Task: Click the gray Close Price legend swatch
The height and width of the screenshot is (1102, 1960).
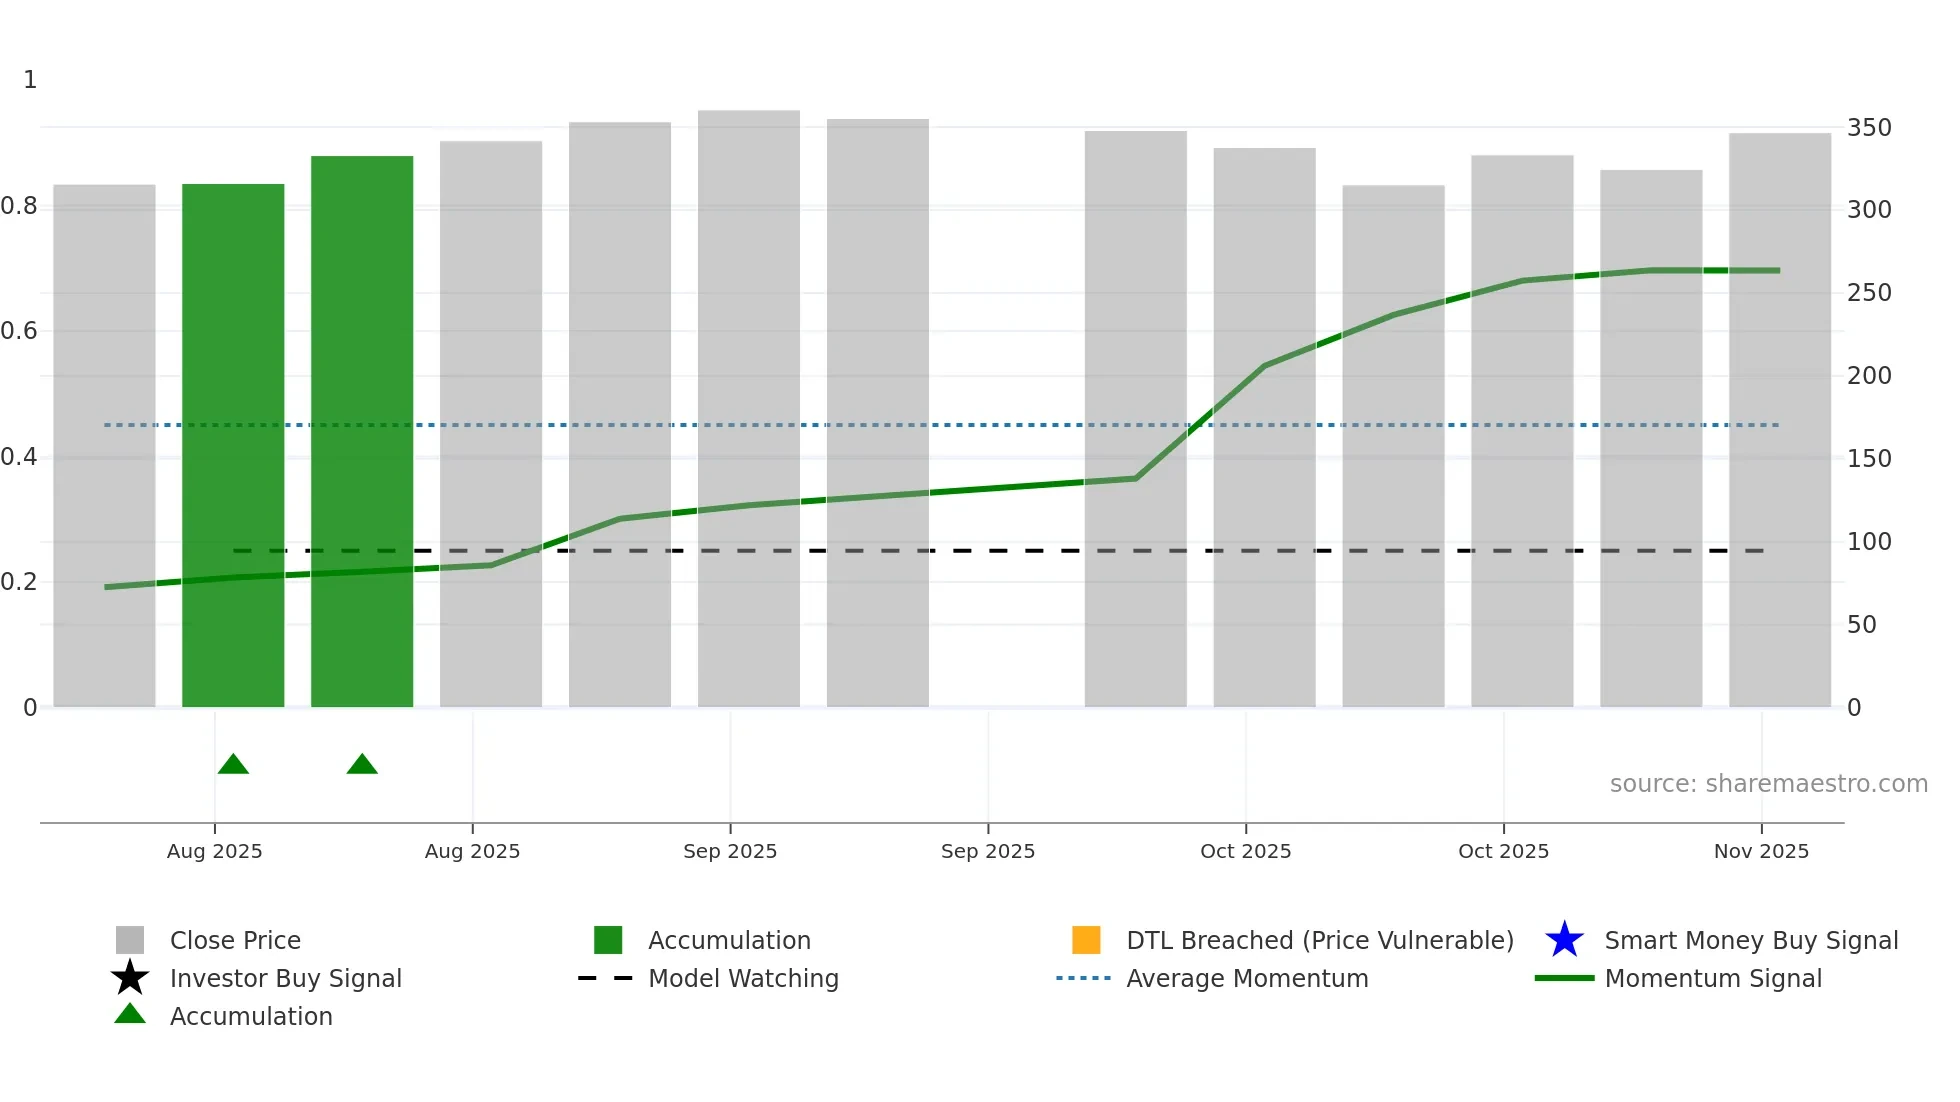Action: pyautogui.click(x=130, y=940)
